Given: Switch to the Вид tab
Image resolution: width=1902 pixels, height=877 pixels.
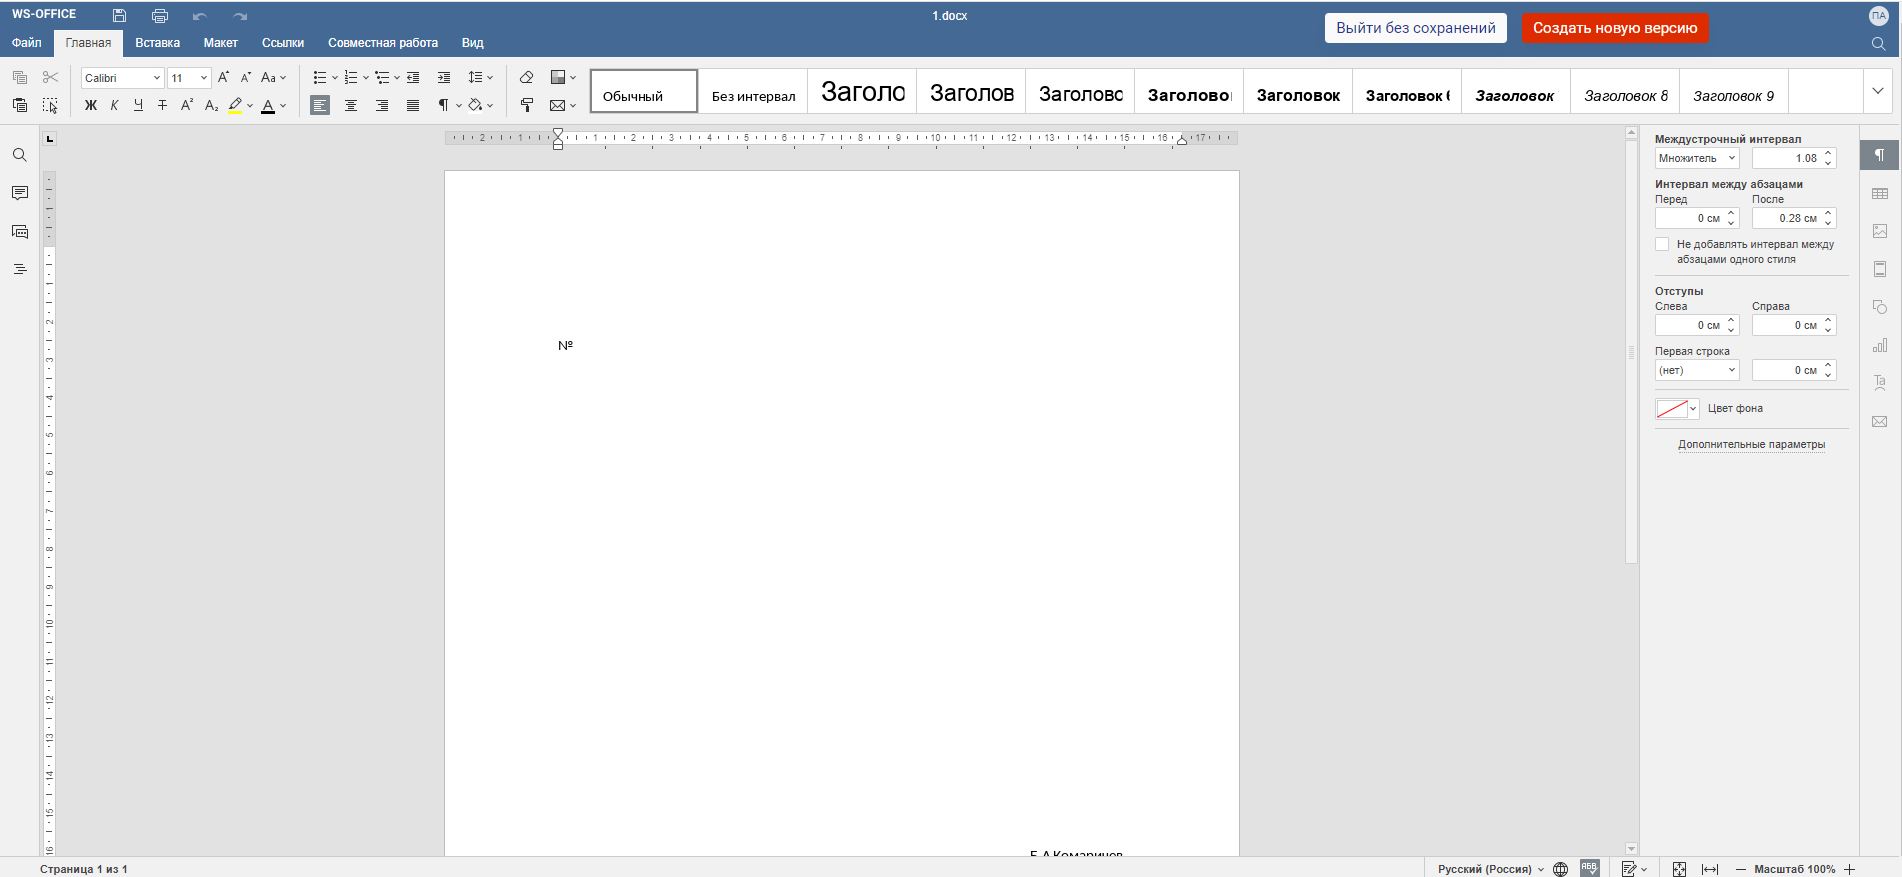Looking at the screenshot, I should point(472,43).
